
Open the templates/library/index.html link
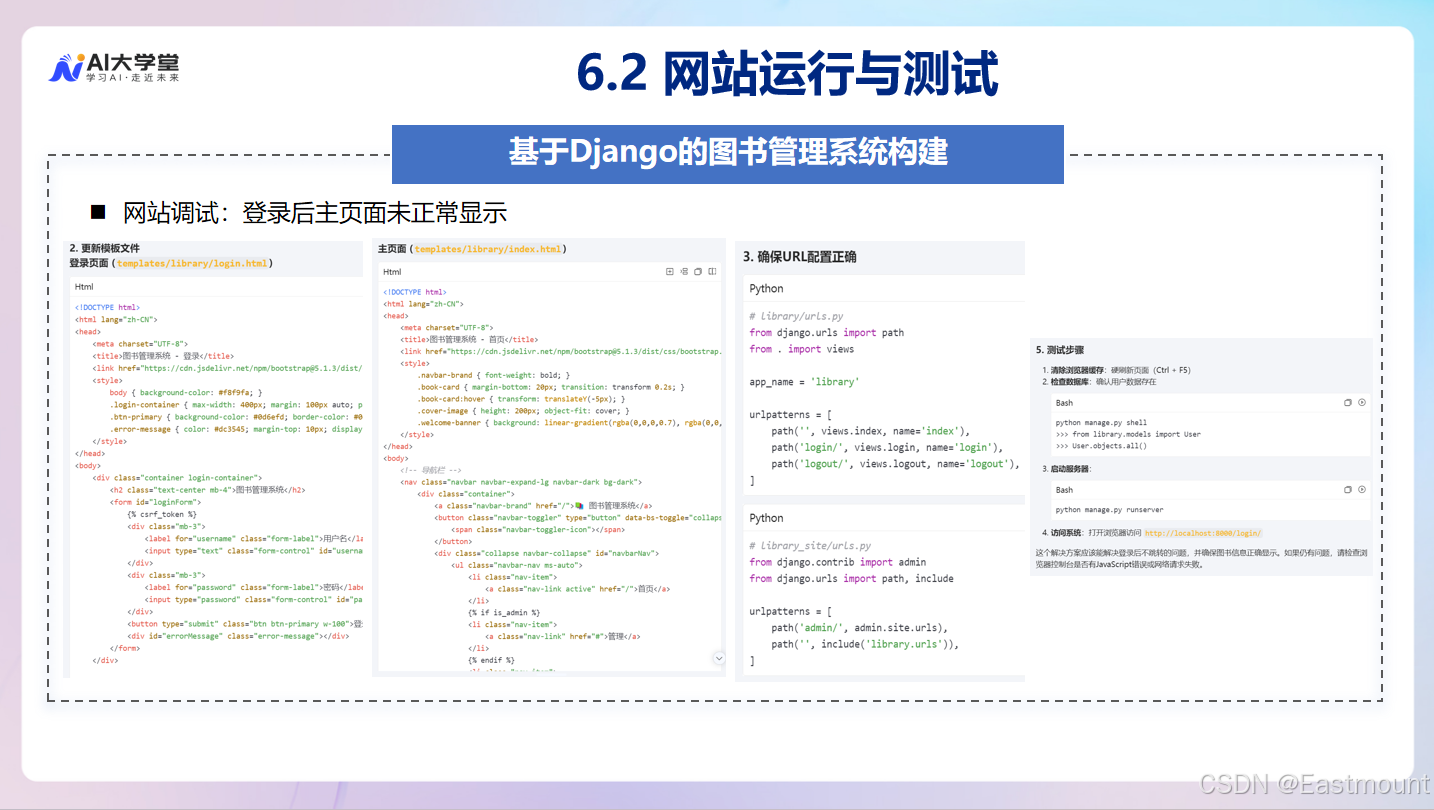(491, 248)
